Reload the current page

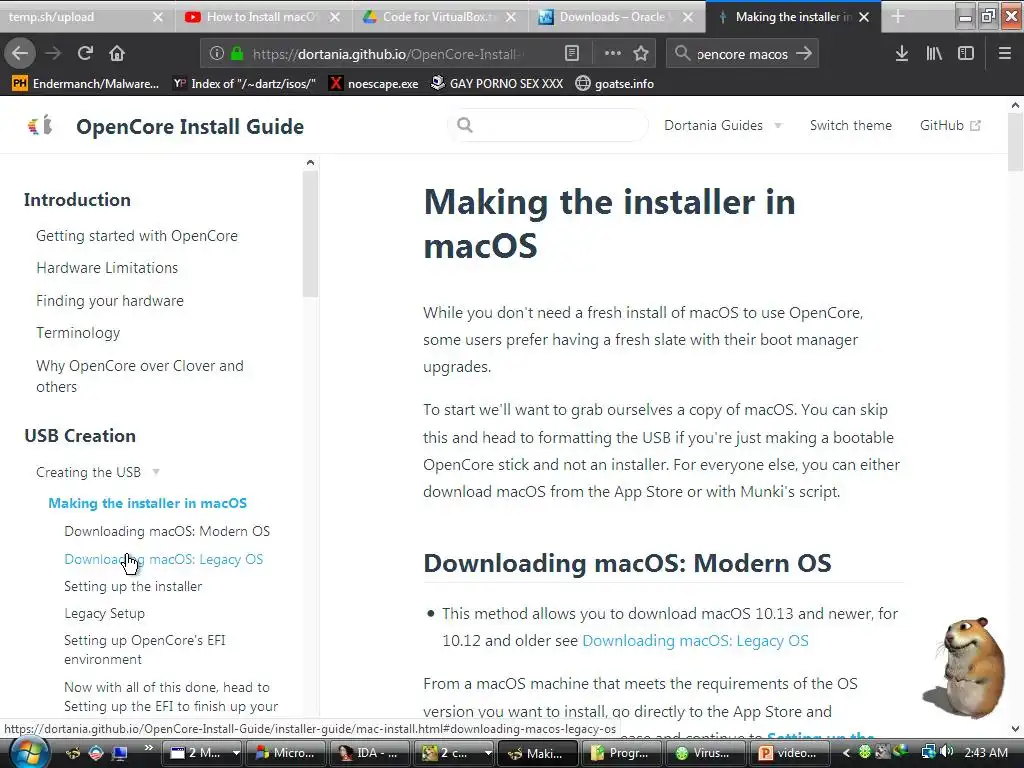point(85,53)
